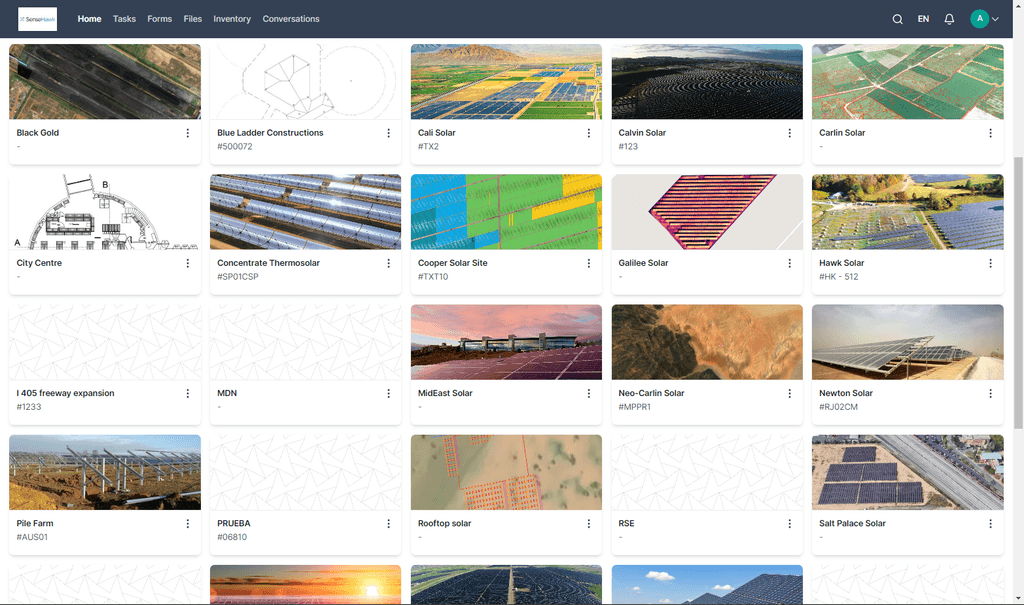Open the EN language selector
Screen dimensions: 1024x605
[x=923, y=19]
